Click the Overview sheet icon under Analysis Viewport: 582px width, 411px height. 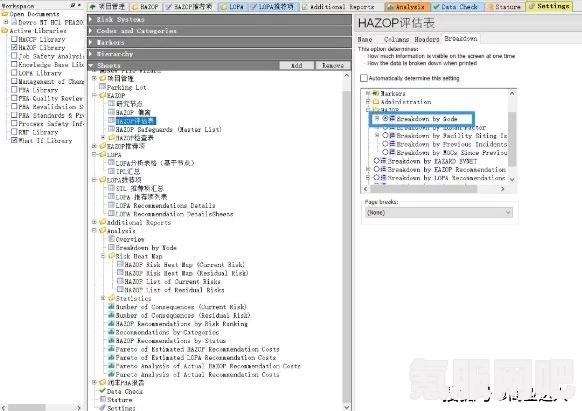(111, 239)
